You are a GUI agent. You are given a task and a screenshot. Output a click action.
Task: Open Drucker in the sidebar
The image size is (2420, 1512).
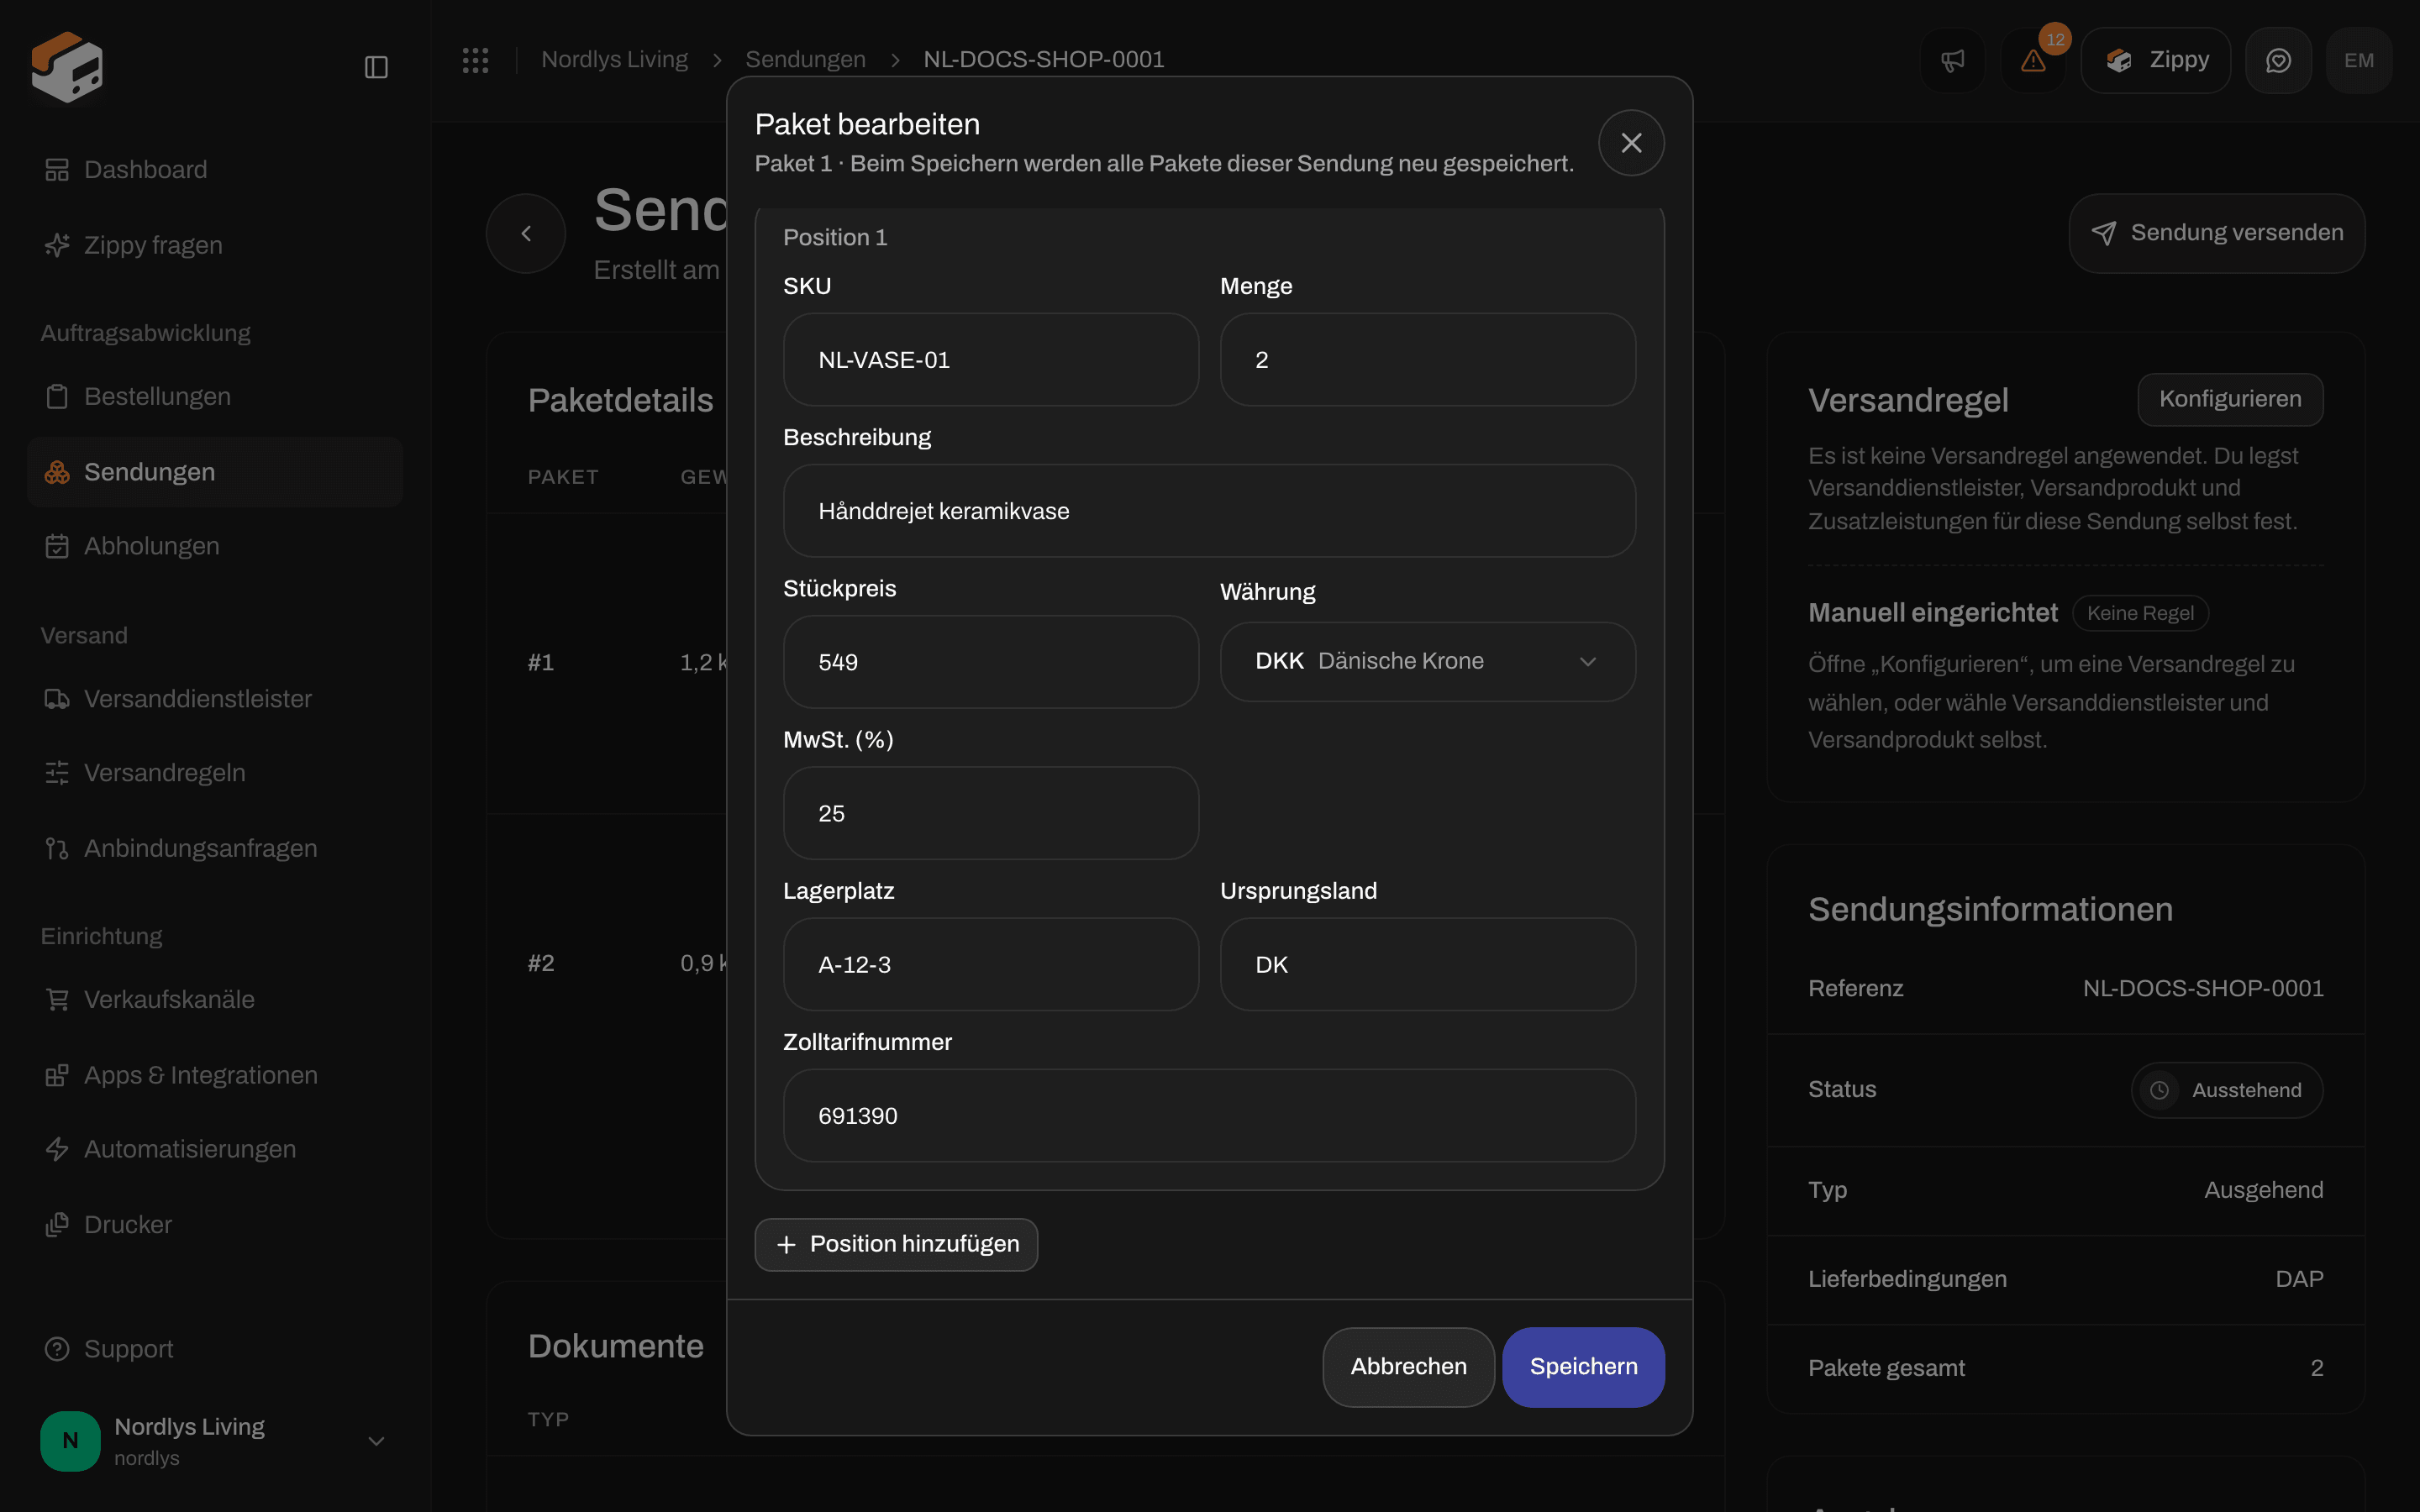215,1225
